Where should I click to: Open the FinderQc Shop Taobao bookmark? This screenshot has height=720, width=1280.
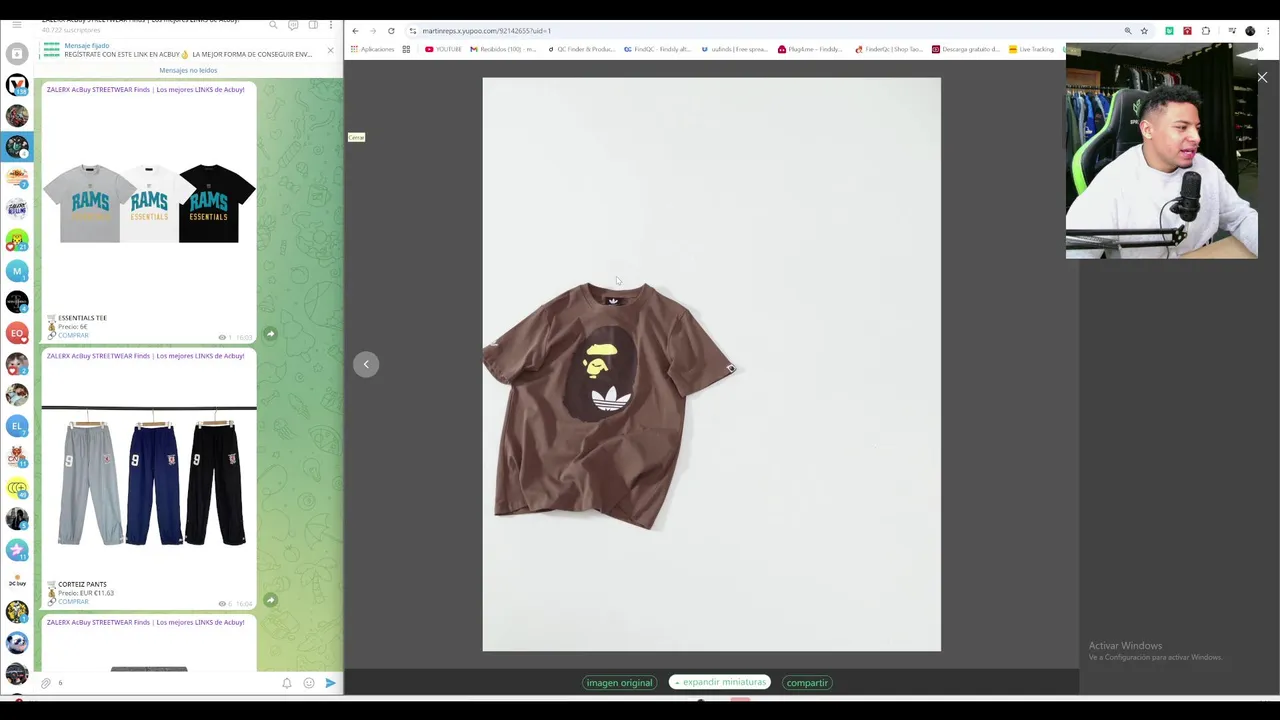pyautogui.click(x=887, y=49)
